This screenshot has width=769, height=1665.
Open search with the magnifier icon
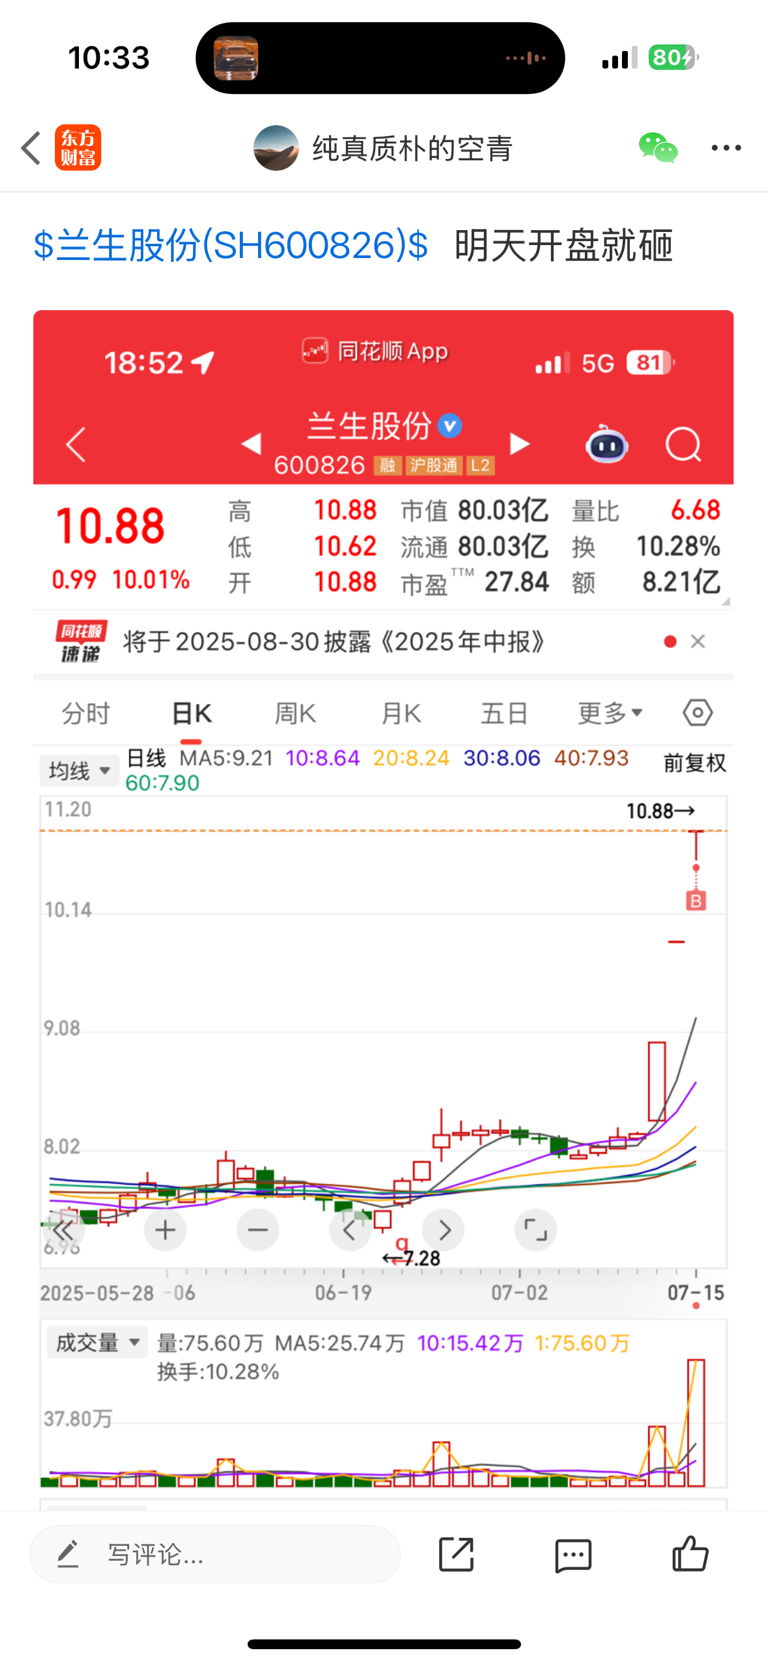(684, 444)
